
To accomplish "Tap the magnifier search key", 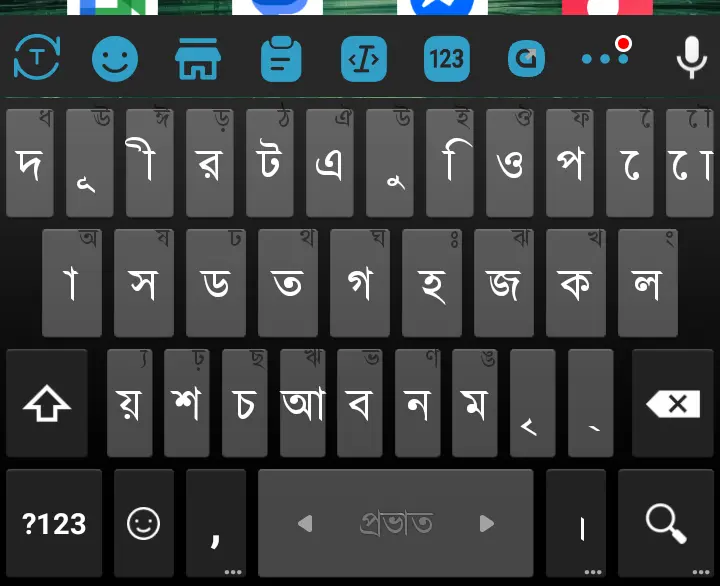I will [x=666, y=523].
